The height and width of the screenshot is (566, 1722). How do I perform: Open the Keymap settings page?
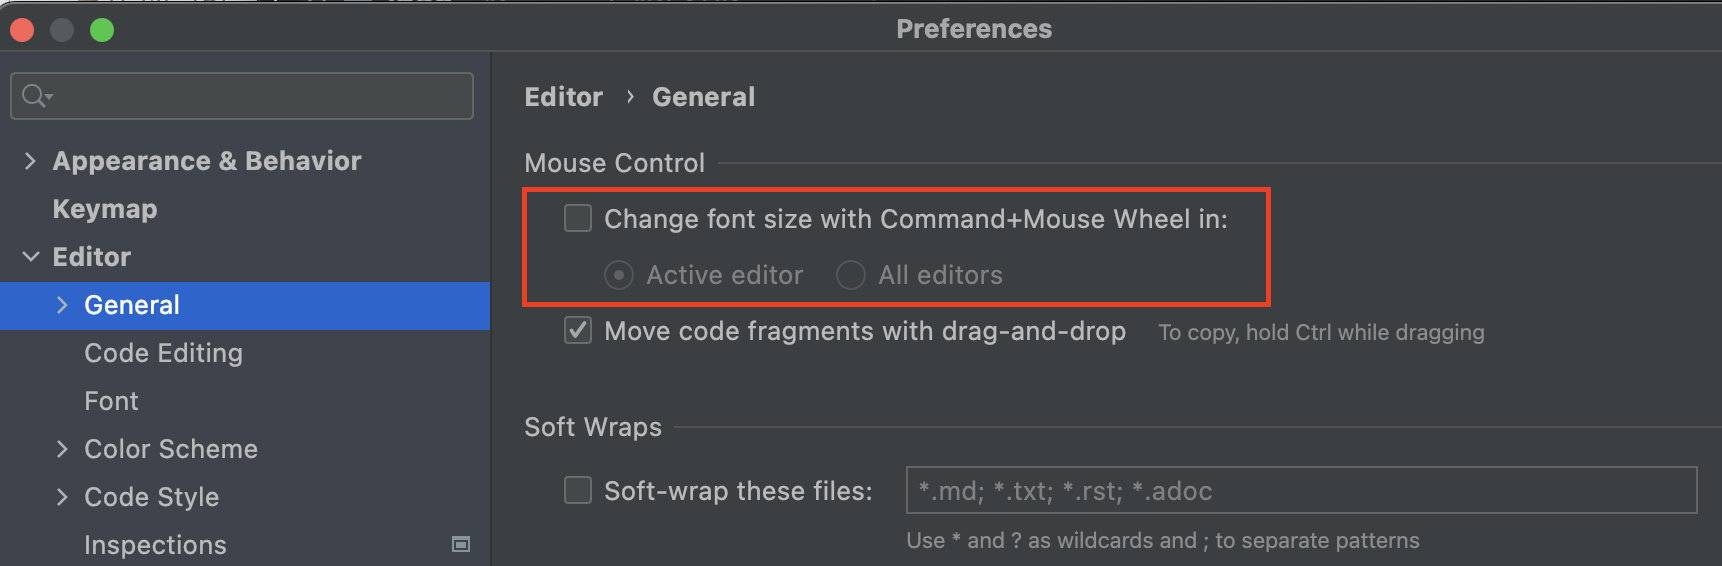pos(105,209)
